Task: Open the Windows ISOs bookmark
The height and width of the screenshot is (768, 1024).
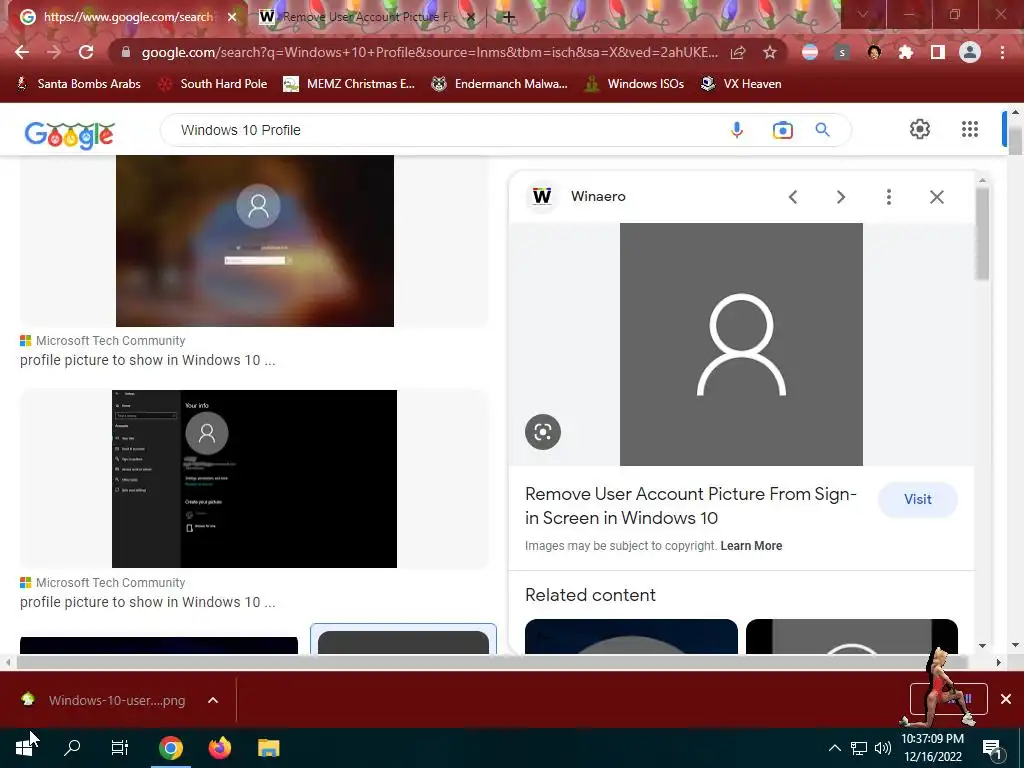Action: coord(634,84)
